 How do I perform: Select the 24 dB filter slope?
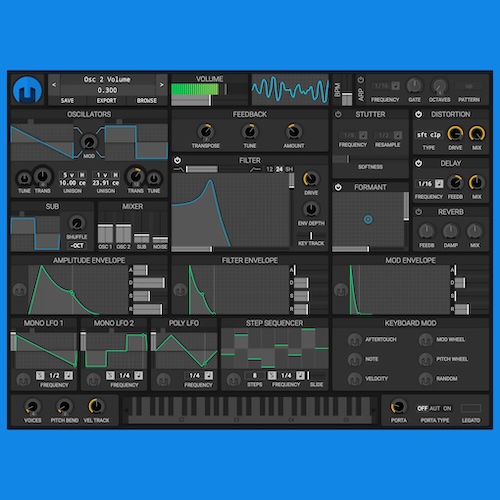coord(279,169)
